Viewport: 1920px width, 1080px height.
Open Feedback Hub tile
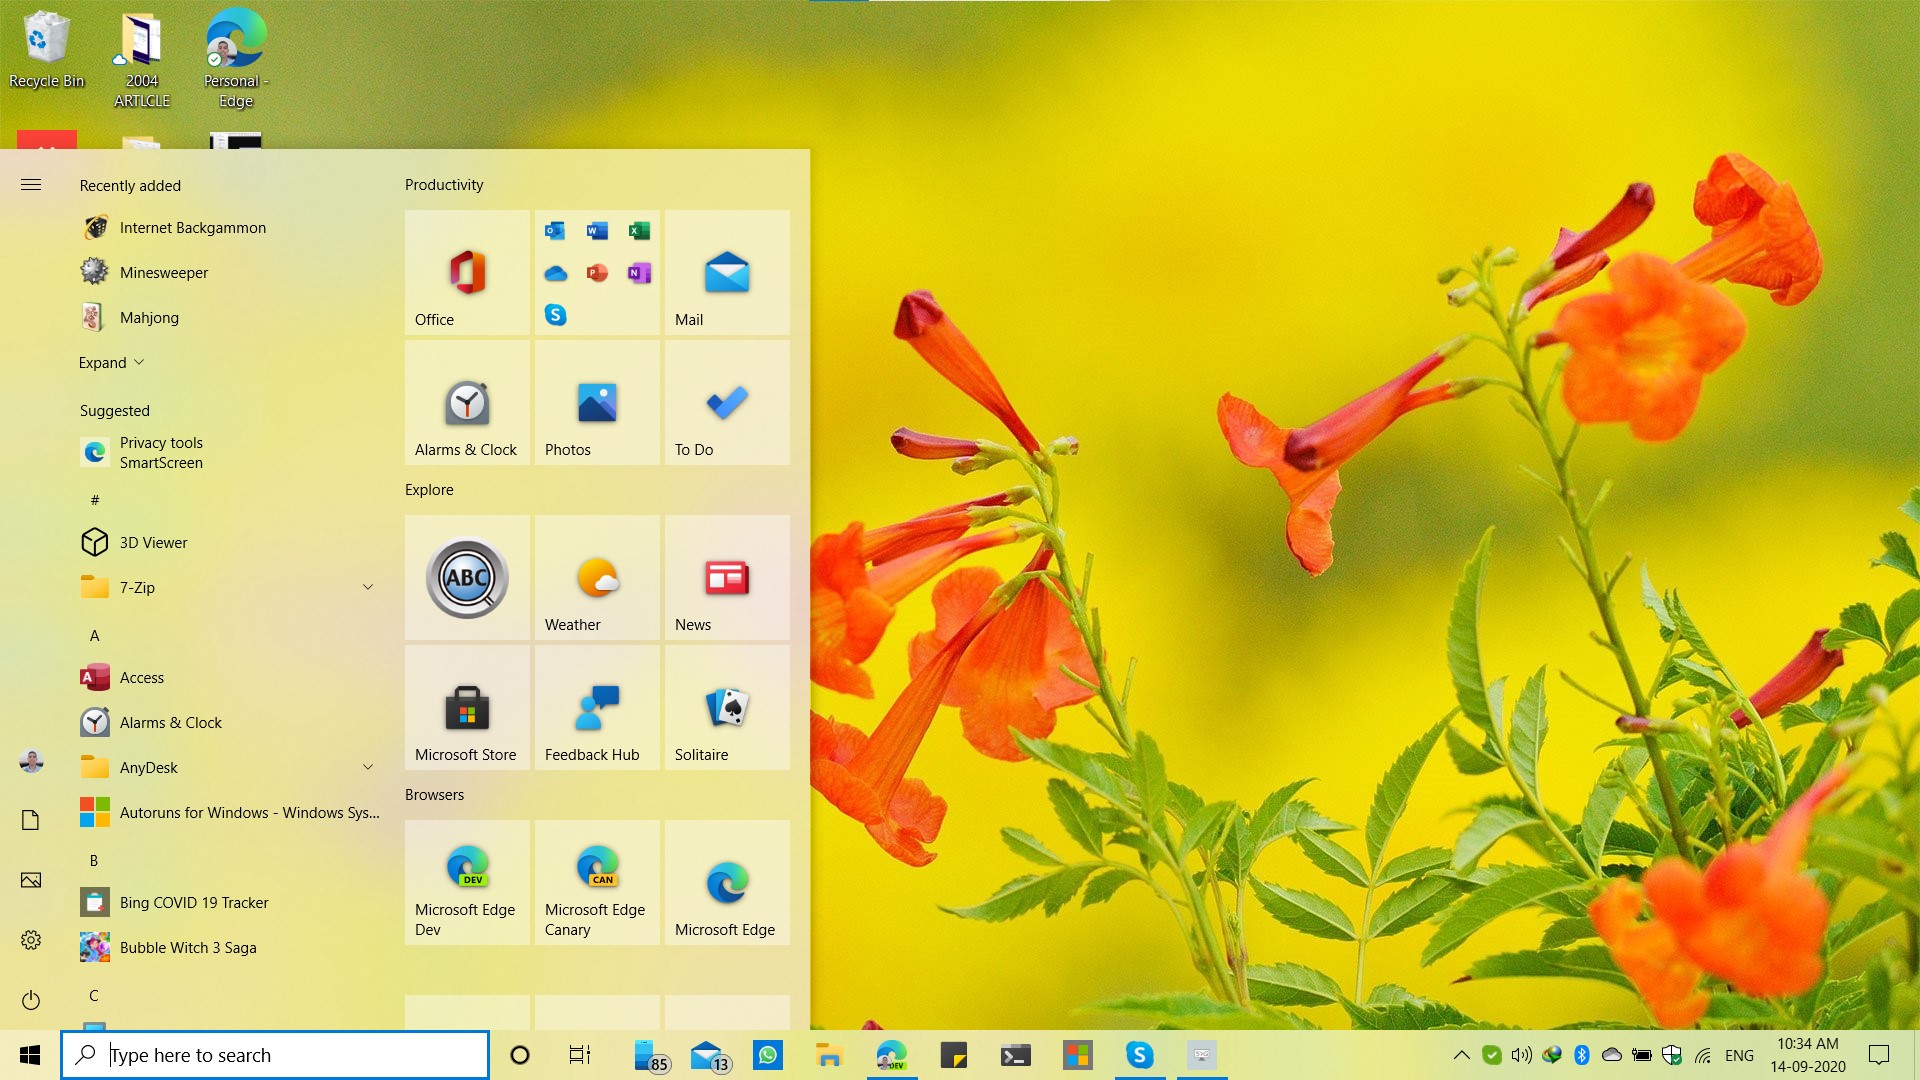click(x=597, y=707)
